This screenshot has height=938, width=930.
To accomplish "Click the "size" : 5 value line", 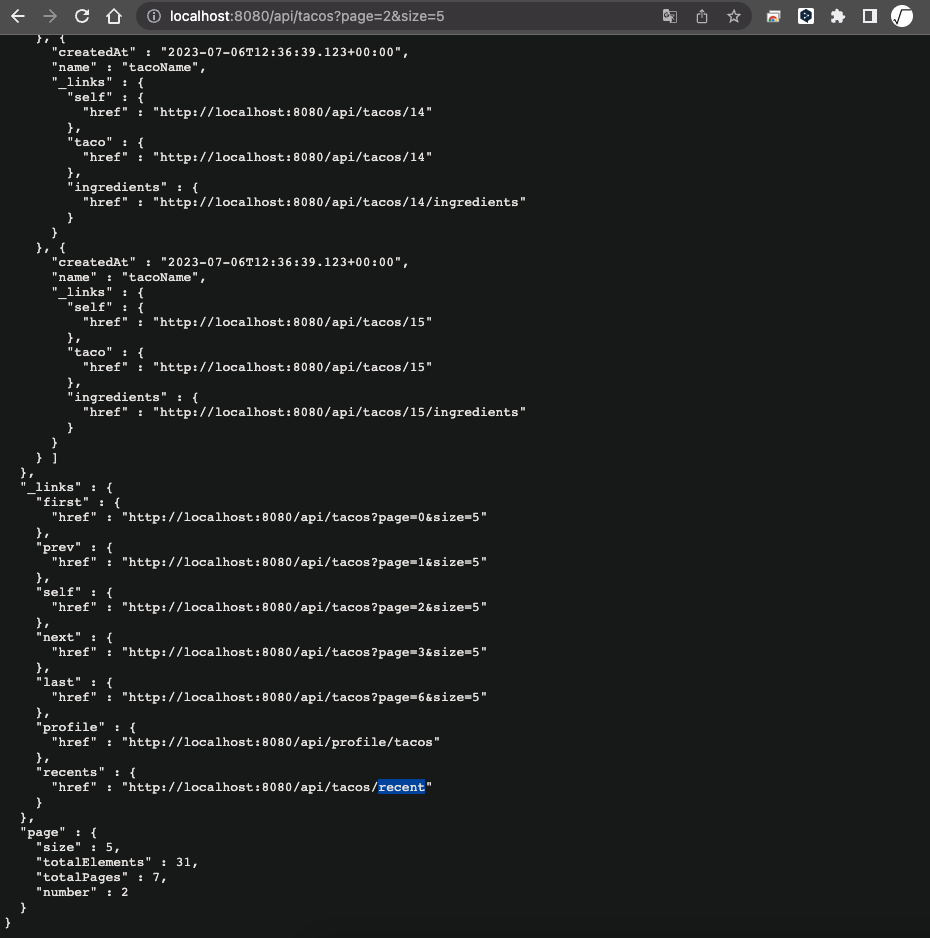I will [78, 847].
